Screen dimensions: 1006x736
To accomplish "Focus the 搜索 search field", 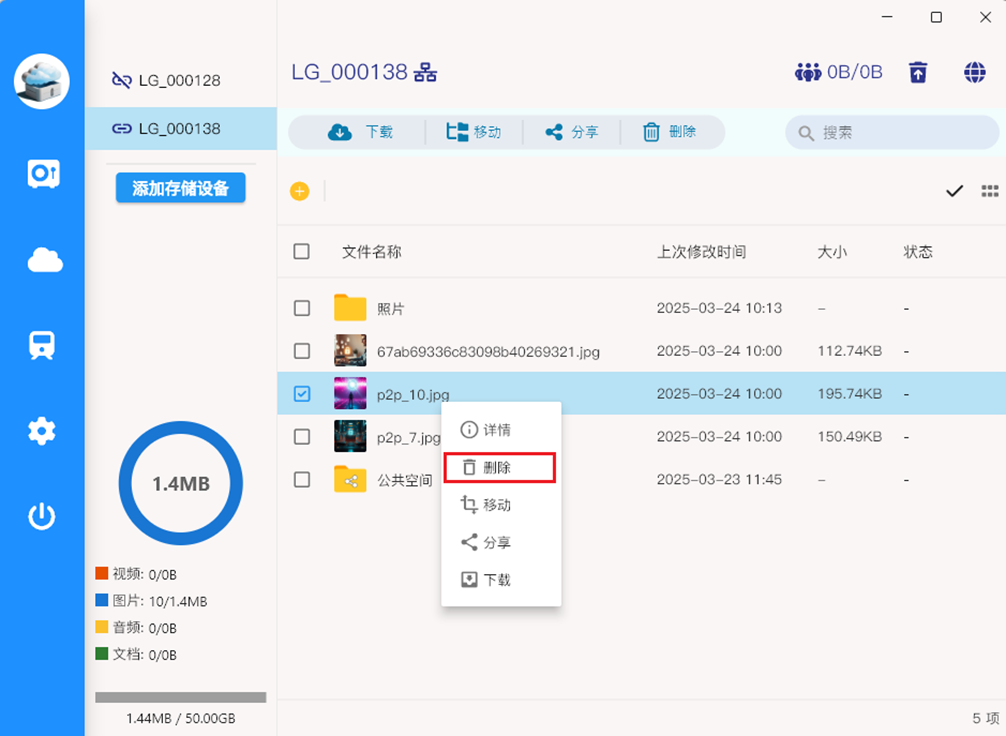I will [x=892, y=133].
